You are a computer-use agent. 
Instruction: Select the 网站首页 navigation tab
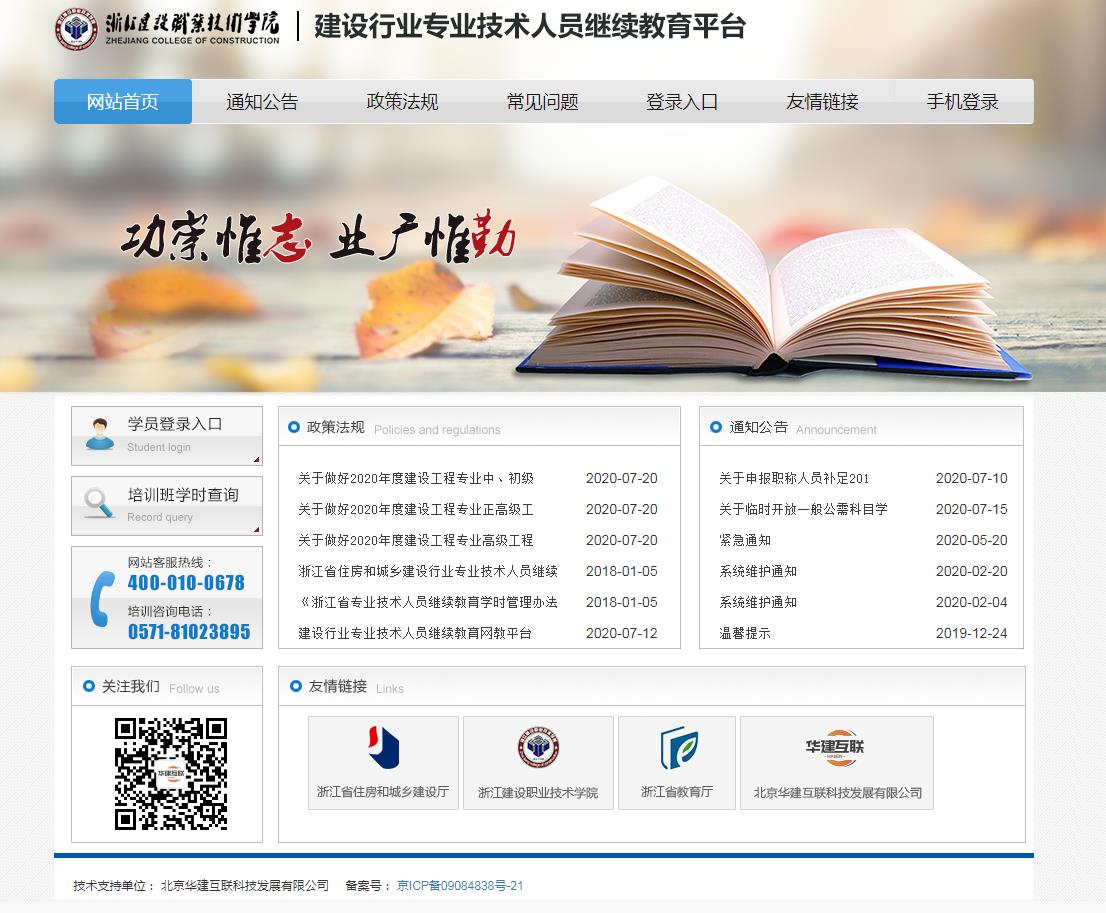123,102
